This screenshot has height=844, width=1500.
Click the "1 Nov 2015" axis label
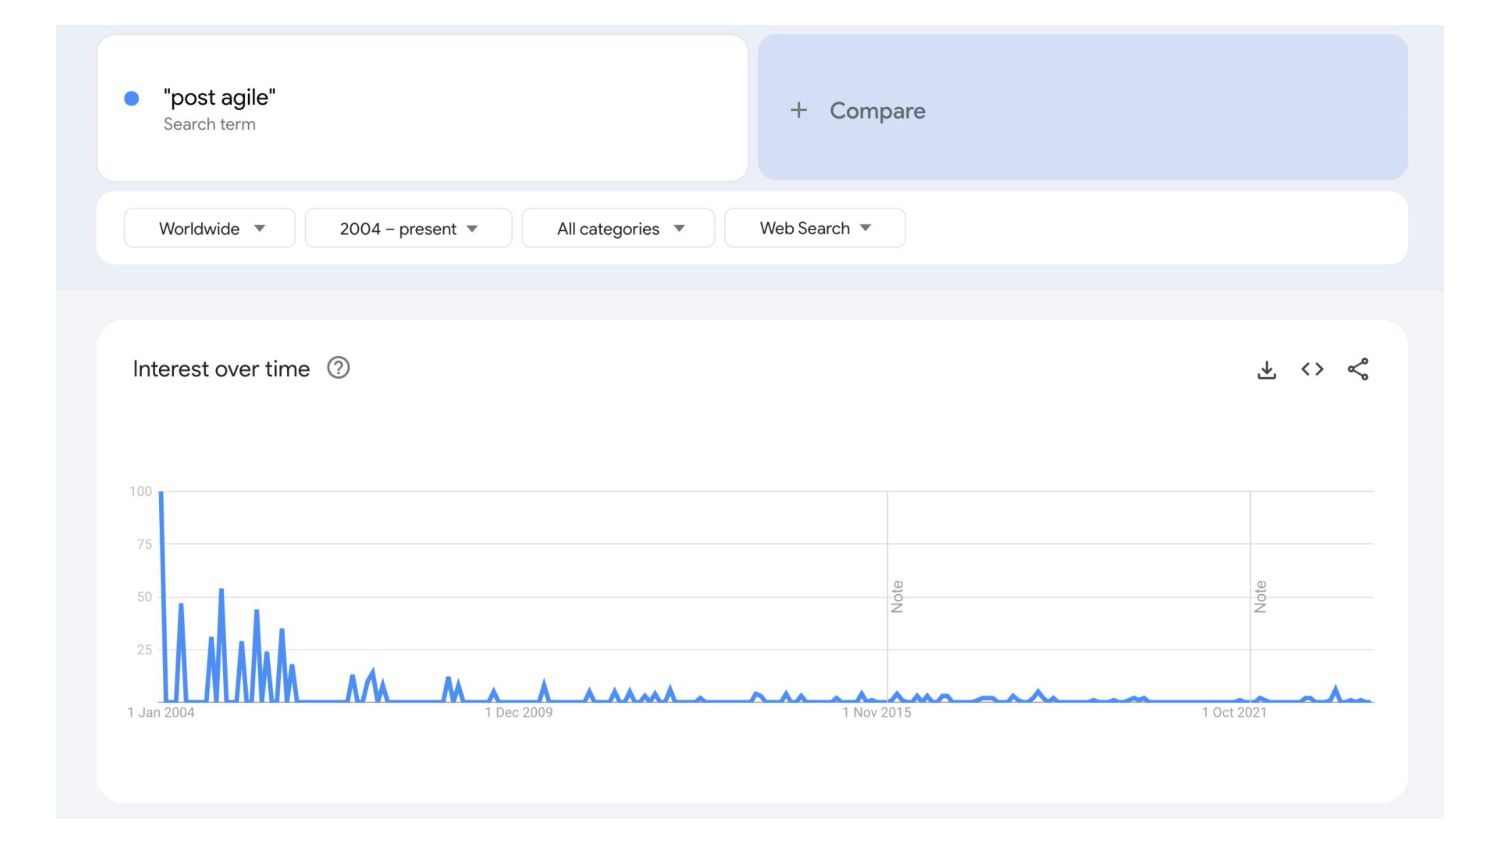pos(877,712)
